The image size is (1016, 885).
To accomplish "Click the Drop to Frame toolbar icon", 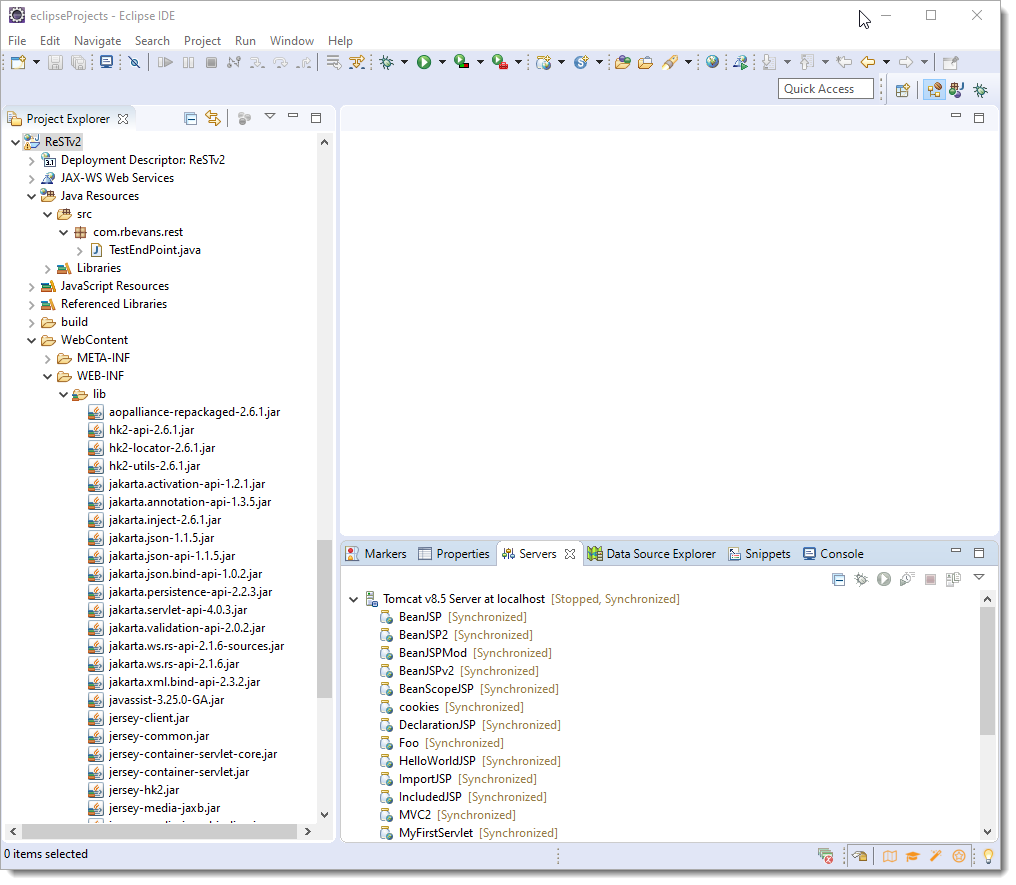I will tap(334, 62).
